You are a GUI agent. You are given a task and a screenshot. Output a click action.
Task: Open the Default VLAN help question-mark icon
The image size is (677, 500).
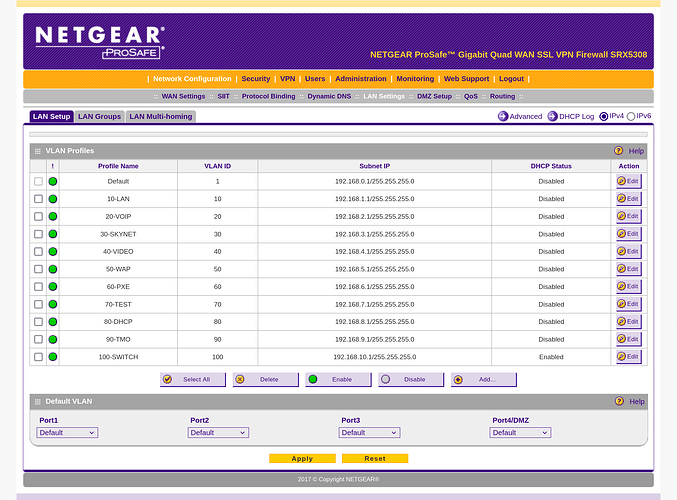tap(619, 401)
